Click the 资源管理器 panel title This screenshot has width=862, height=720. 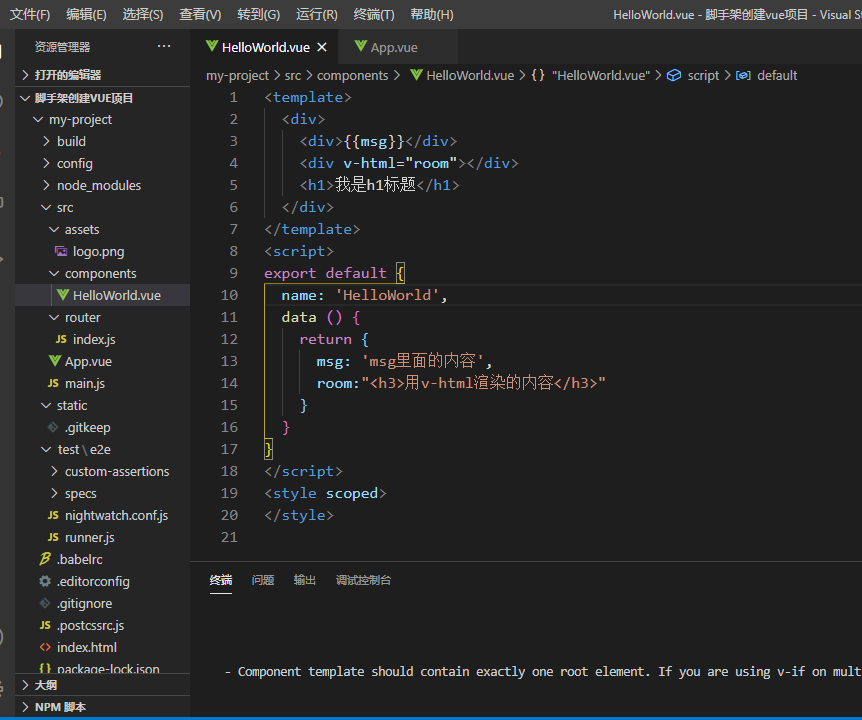click(62, 47)
